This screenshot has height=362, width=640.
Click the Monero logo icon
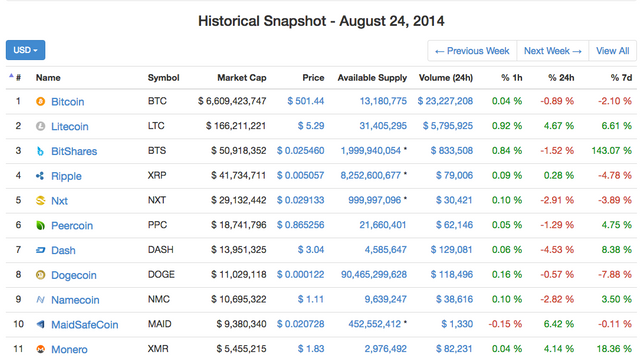coord(40,349)
